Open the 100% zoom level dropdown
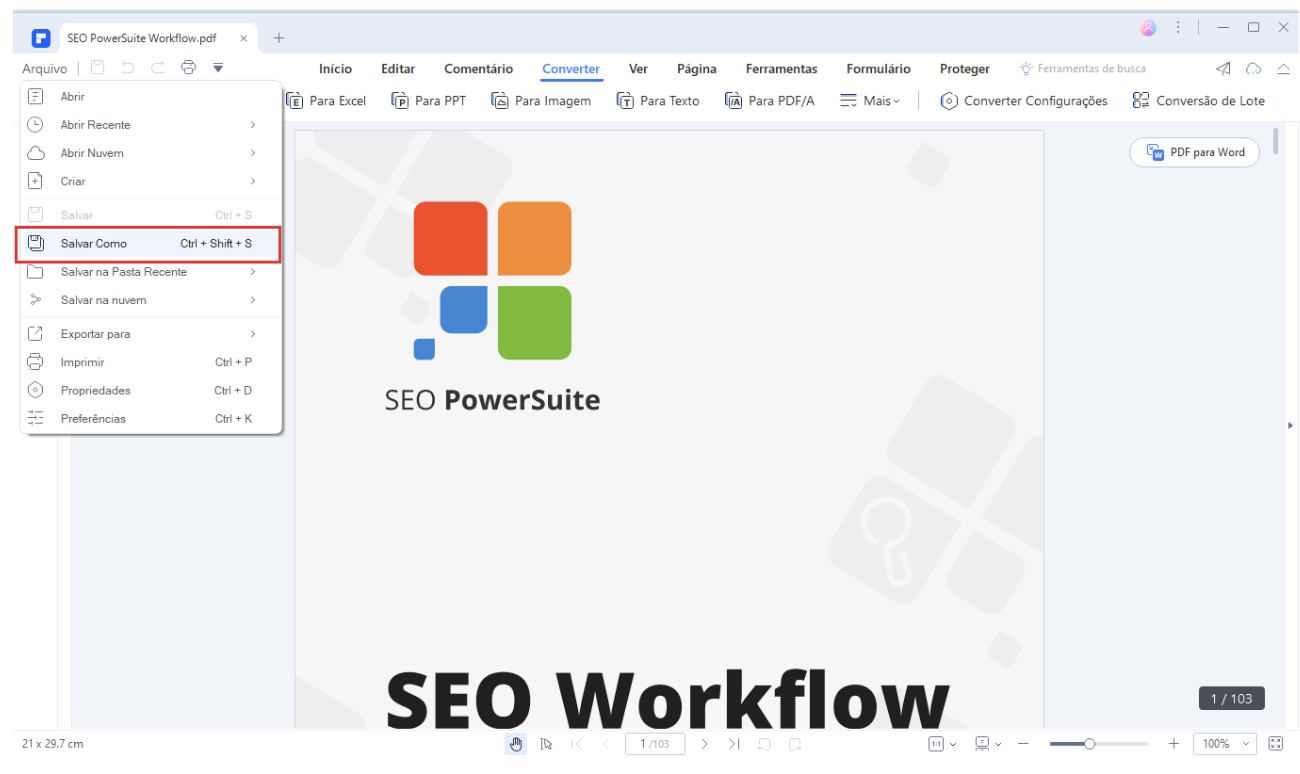The width and height of the screenshot is (1300, 774). point(1225,744)
